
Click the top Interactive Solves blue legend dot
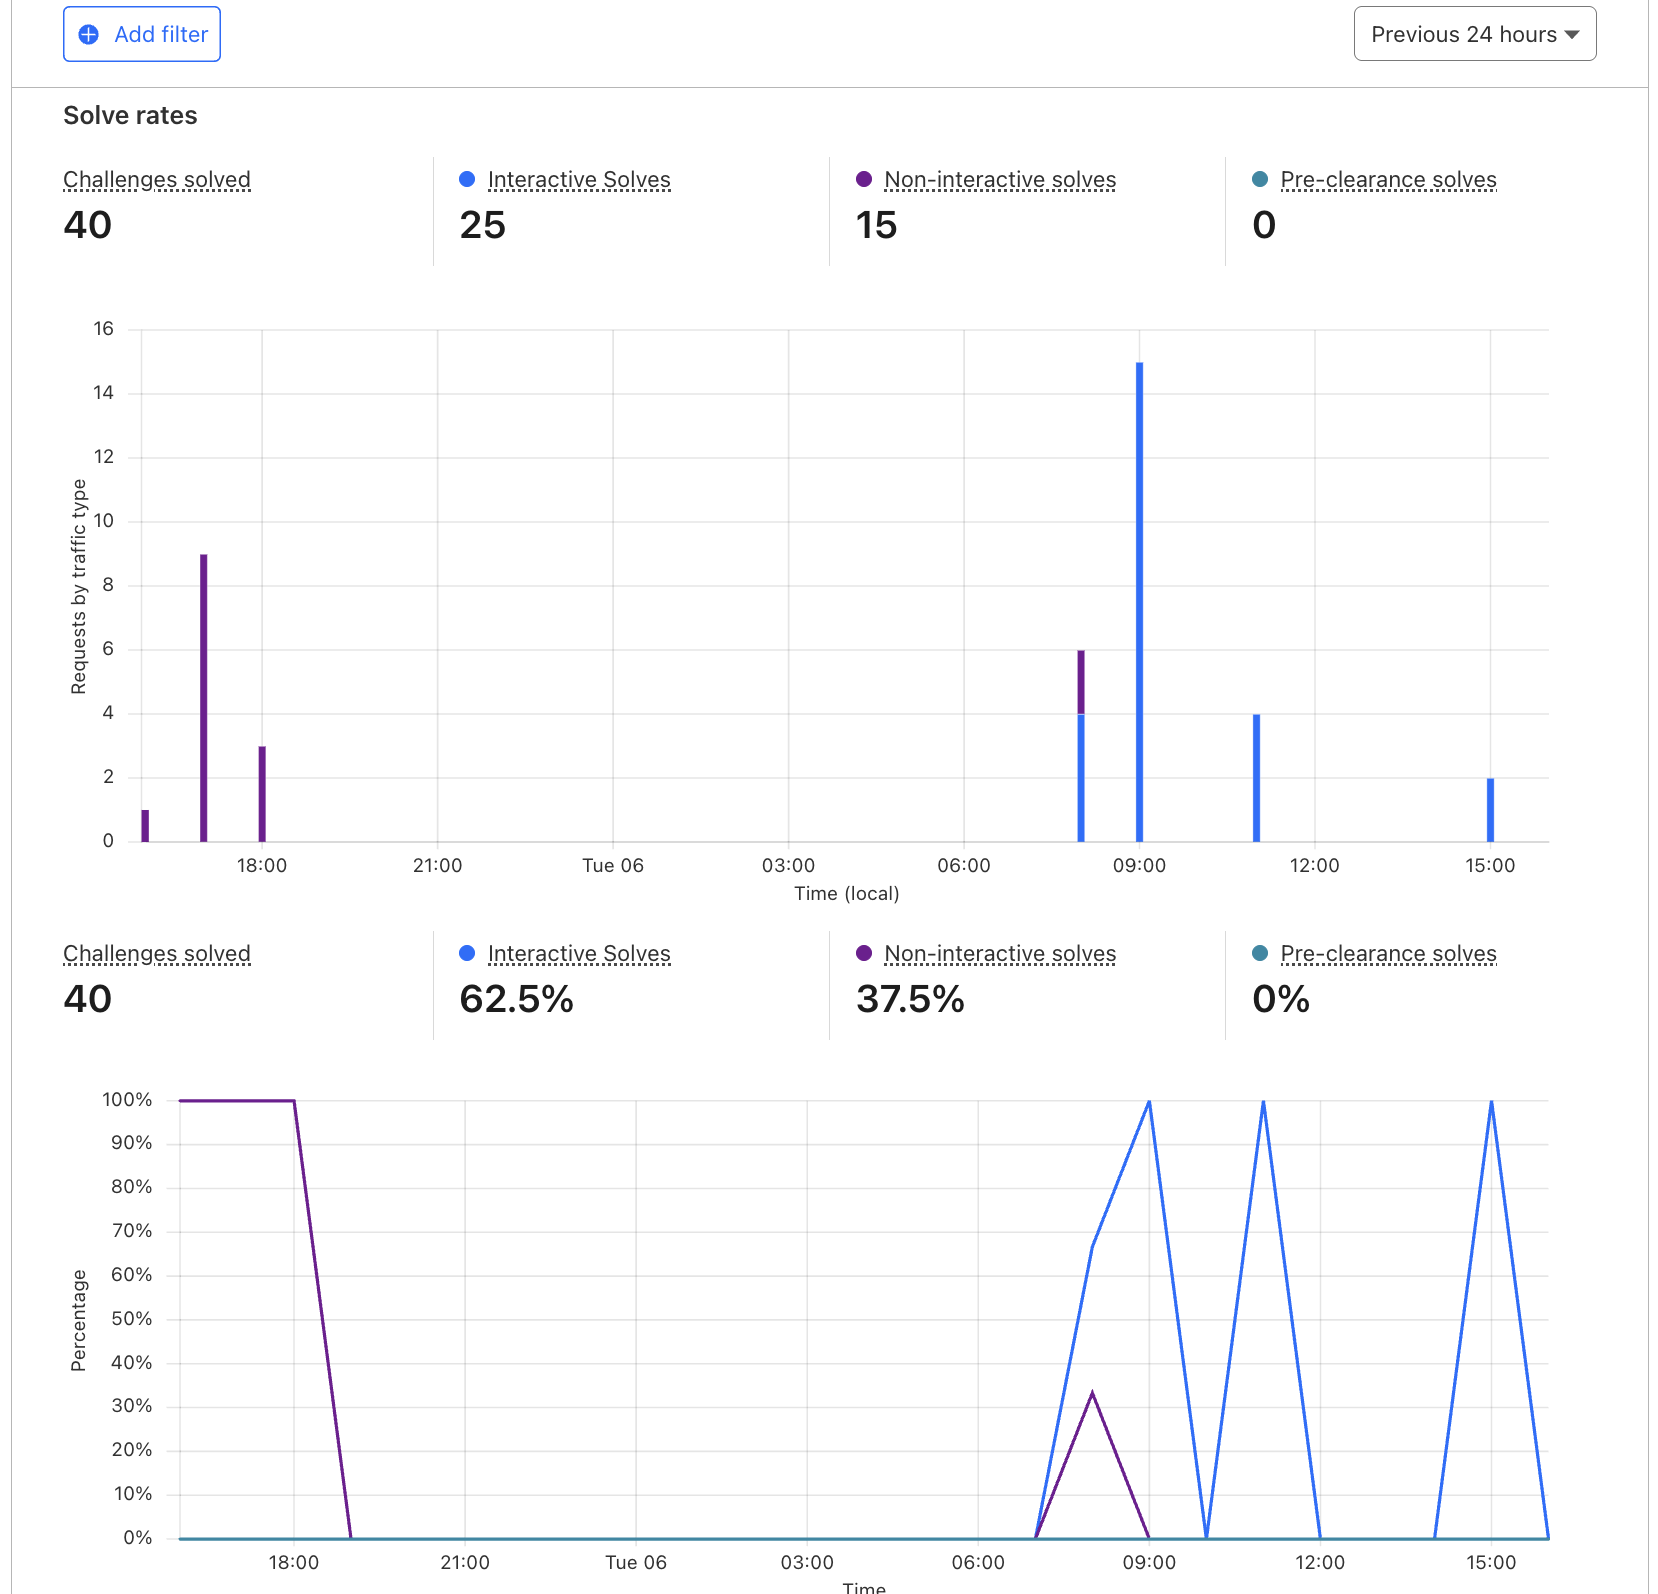[x=466, y=179]
